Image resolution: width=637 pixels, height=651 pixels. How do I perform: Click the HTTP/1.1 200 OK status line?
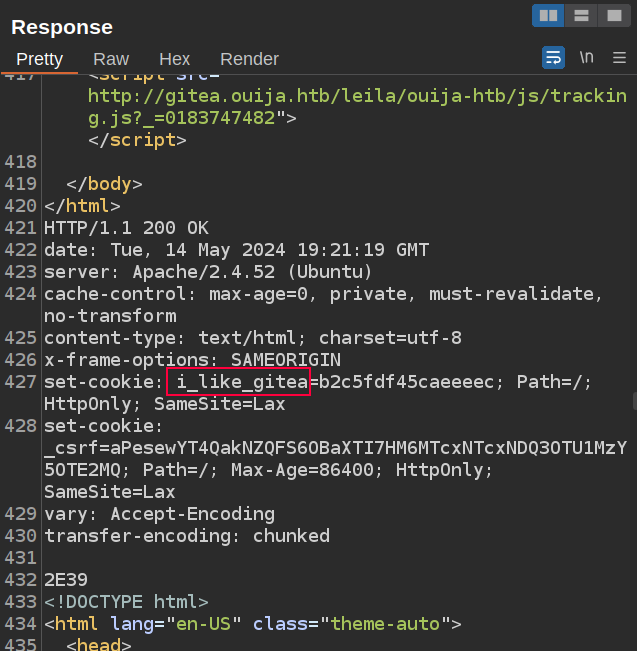click(125, 228)
